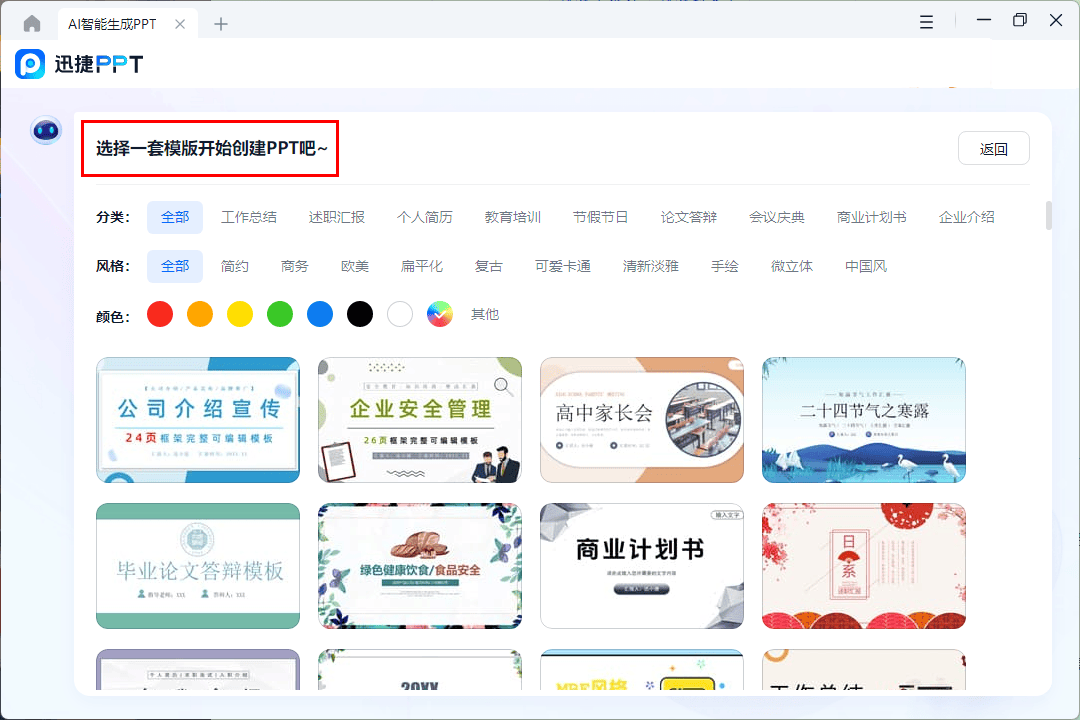Select the 高中家长会 template
The height and width of the screenshot is (720, 1080).
tap(642, 420)
